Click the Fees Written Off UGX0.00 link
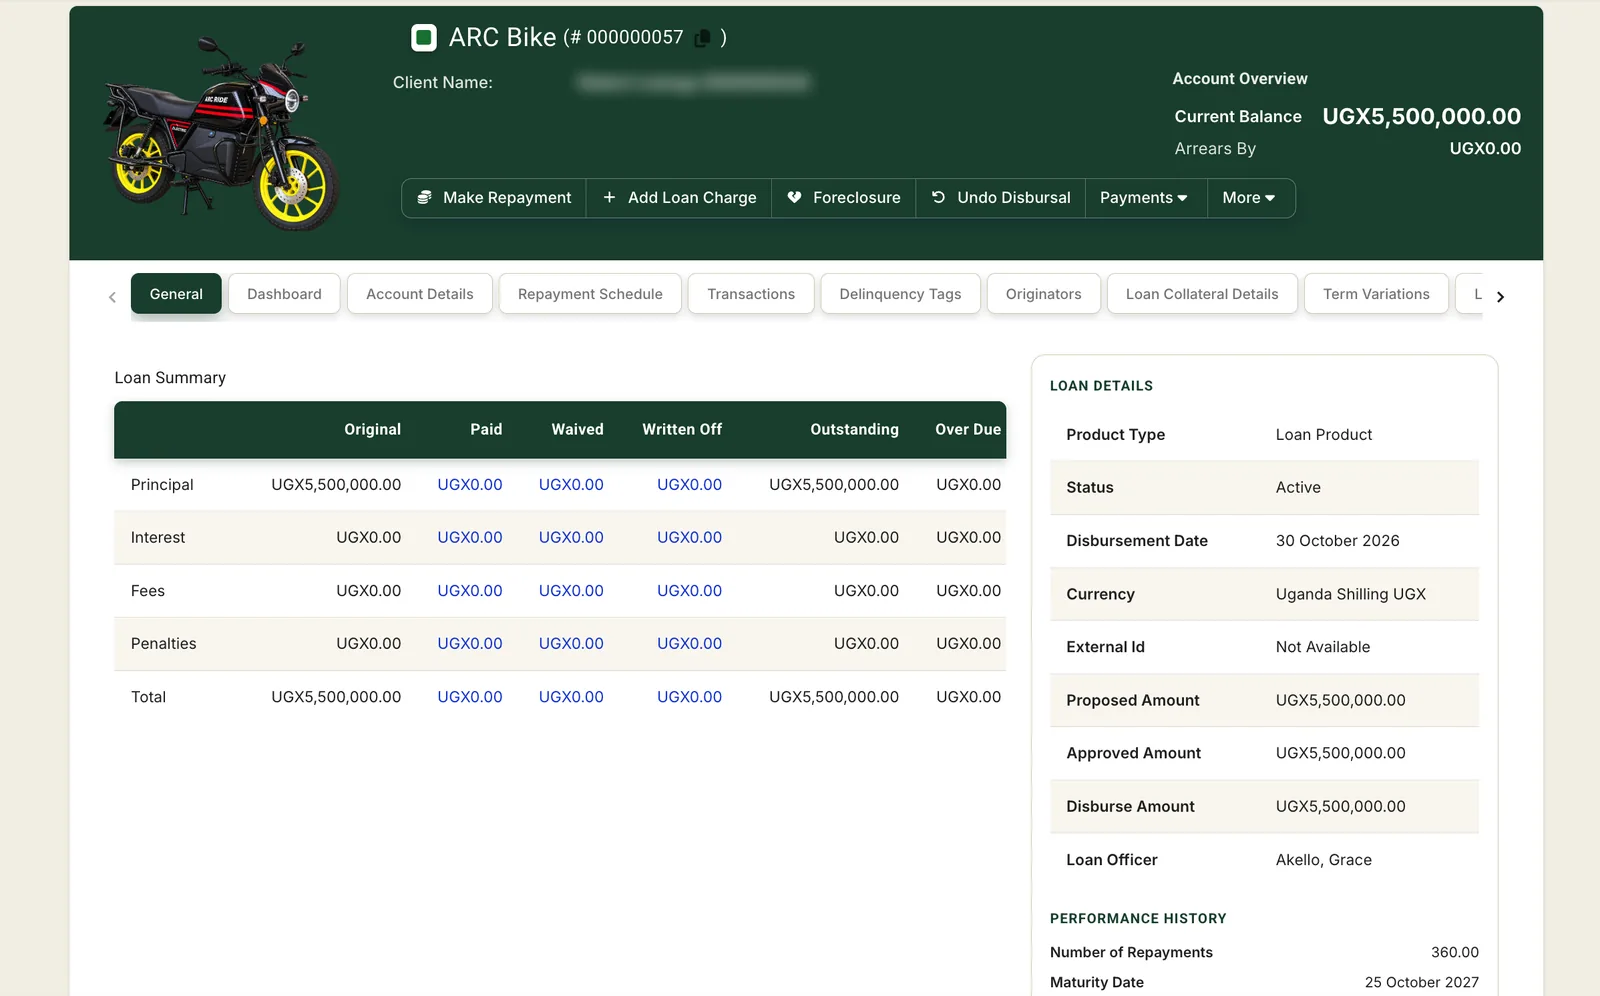The height and width of the screenshot is (996, 1600). 689,591
